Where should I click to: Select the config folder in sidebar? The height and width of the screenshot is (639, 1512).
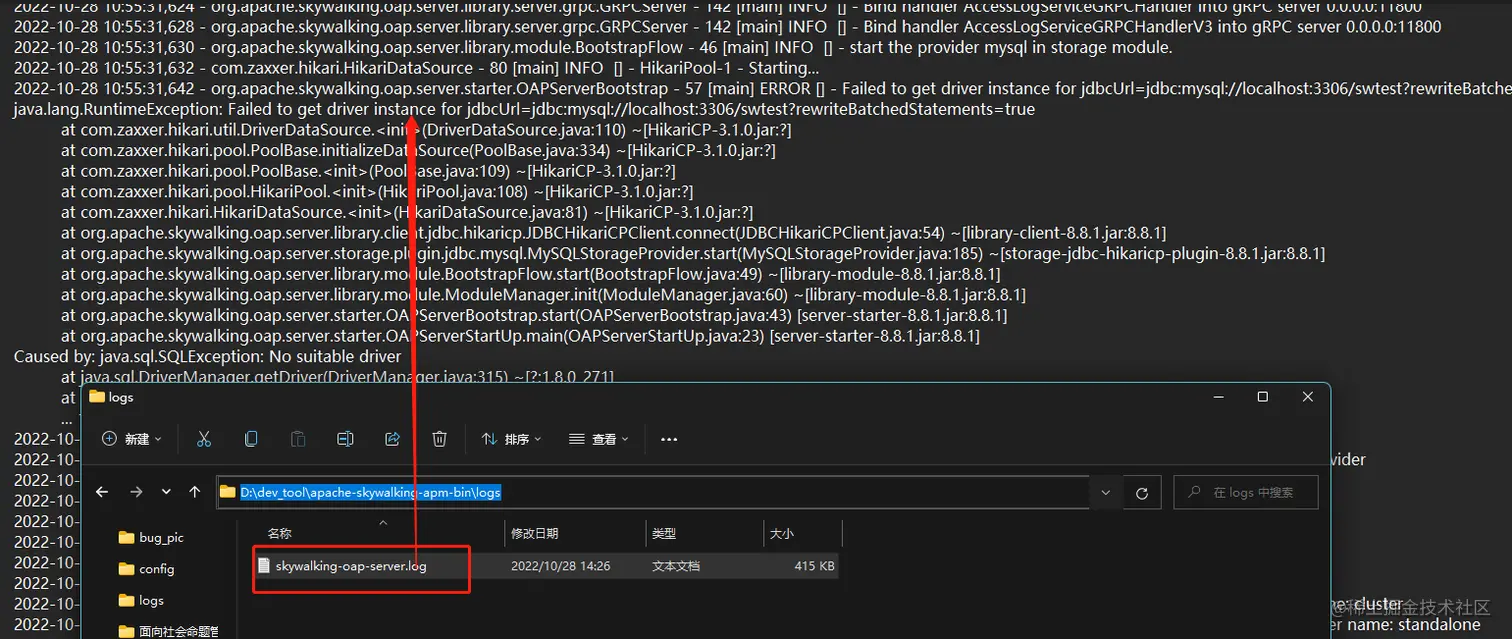[x=146, y=569]
